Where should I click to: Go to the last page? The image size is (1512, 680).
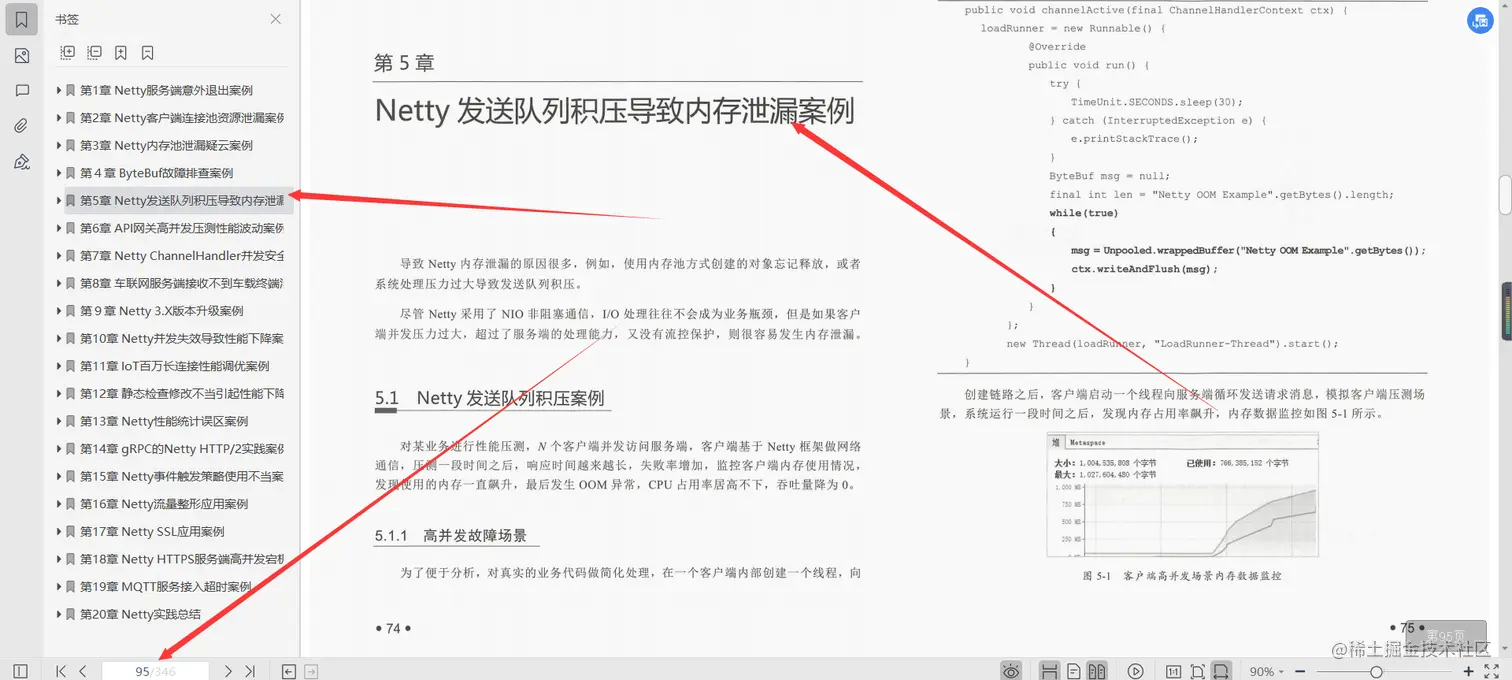pyautogui.click(x=251, y=670)
